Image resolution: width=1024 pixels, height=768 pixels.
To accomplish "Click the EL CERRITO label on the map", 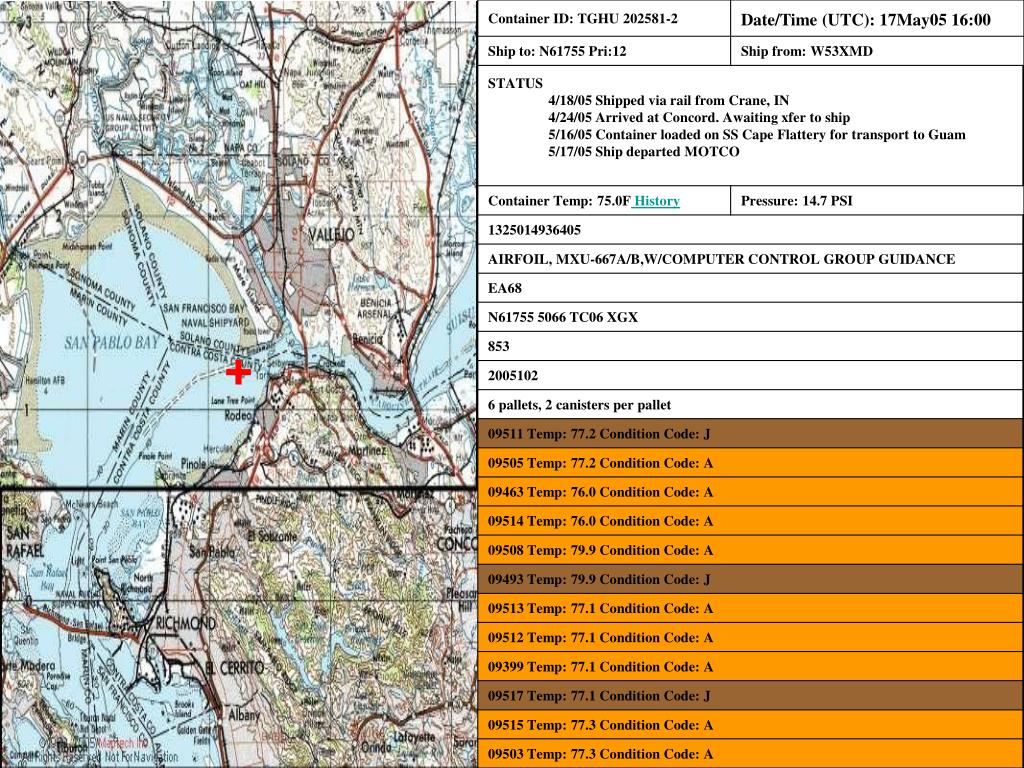I will [x=234, y=667].
